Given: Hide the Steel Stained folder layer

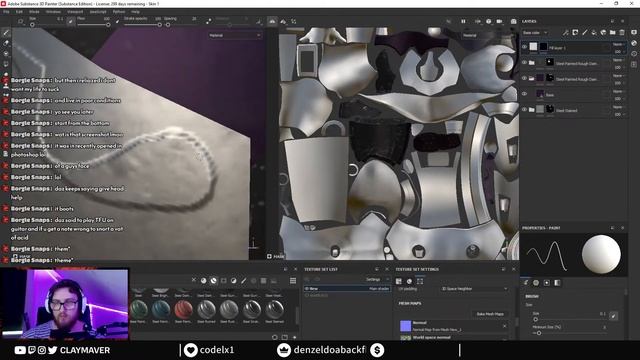Looking at the screenshot, I should pyautogui.click(x=524, y=109).
